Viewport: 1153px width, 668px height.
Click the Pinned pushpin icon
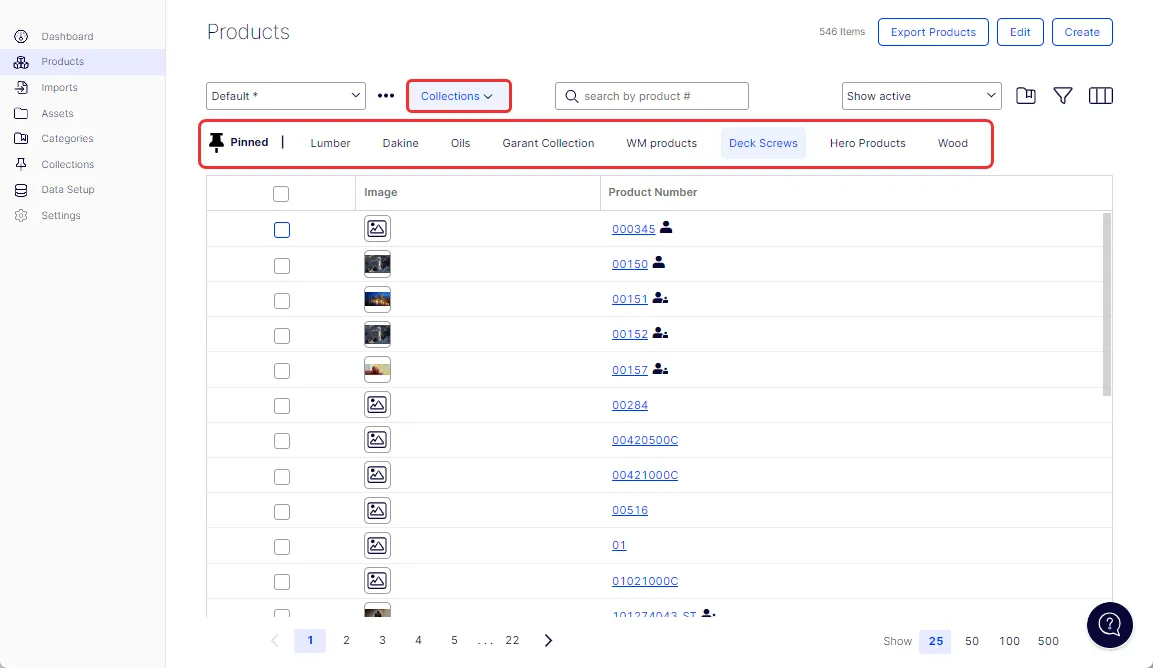tap(216, 142)
